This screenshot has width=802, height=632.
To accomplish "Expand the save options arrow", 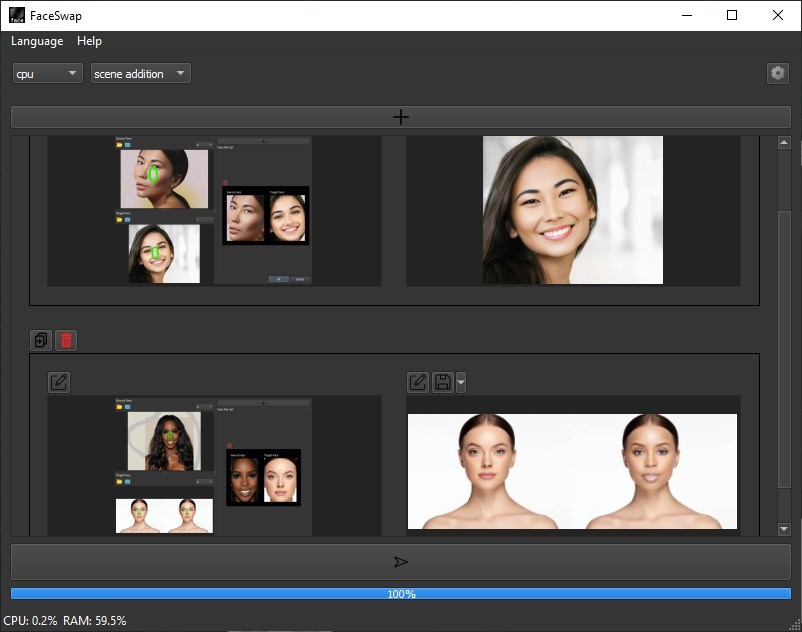I will [461, 382].
